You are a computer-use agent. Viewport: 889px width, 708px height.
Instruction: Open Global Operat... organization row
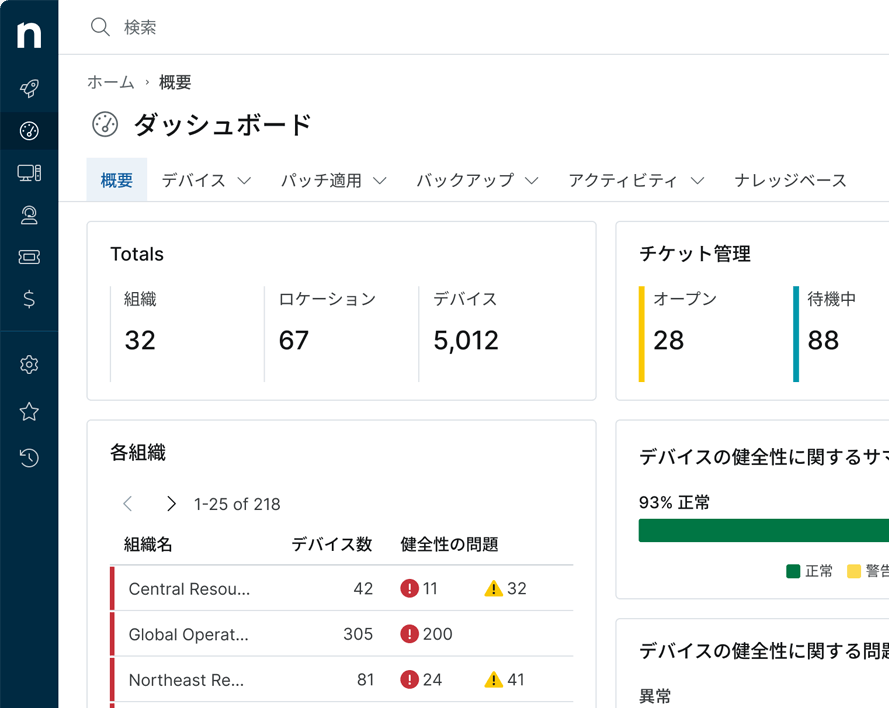coord(342,634)
